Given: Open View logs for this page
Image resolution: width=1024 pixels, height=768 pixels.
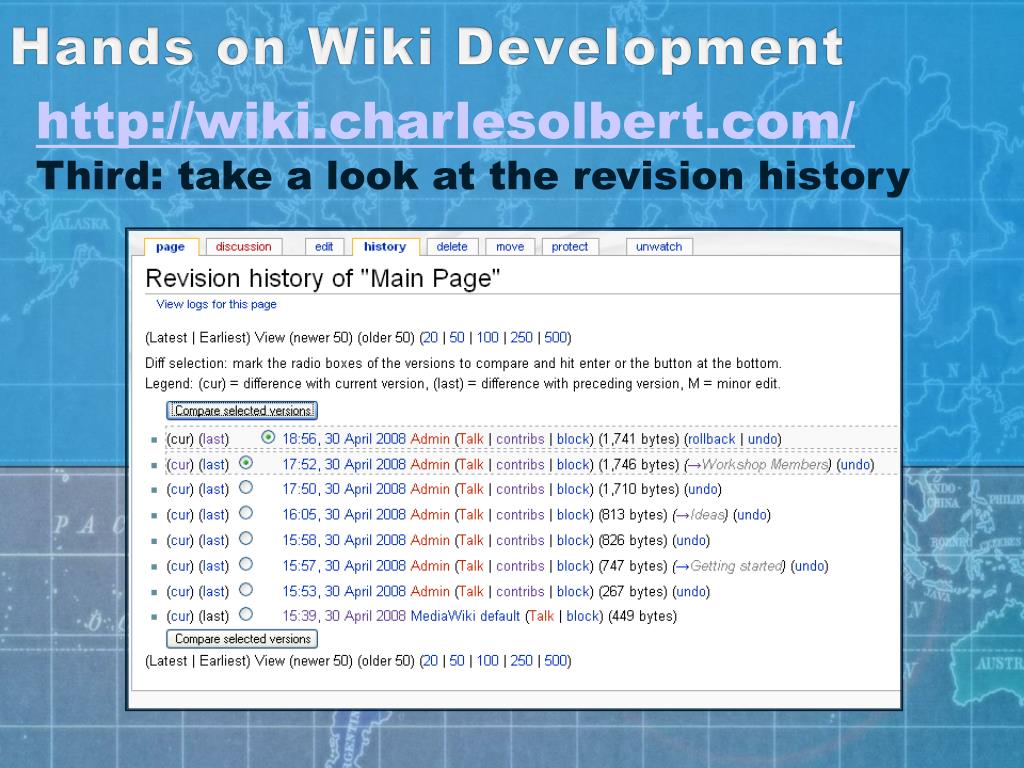Looking at the screenshot, I should [216, 304].
